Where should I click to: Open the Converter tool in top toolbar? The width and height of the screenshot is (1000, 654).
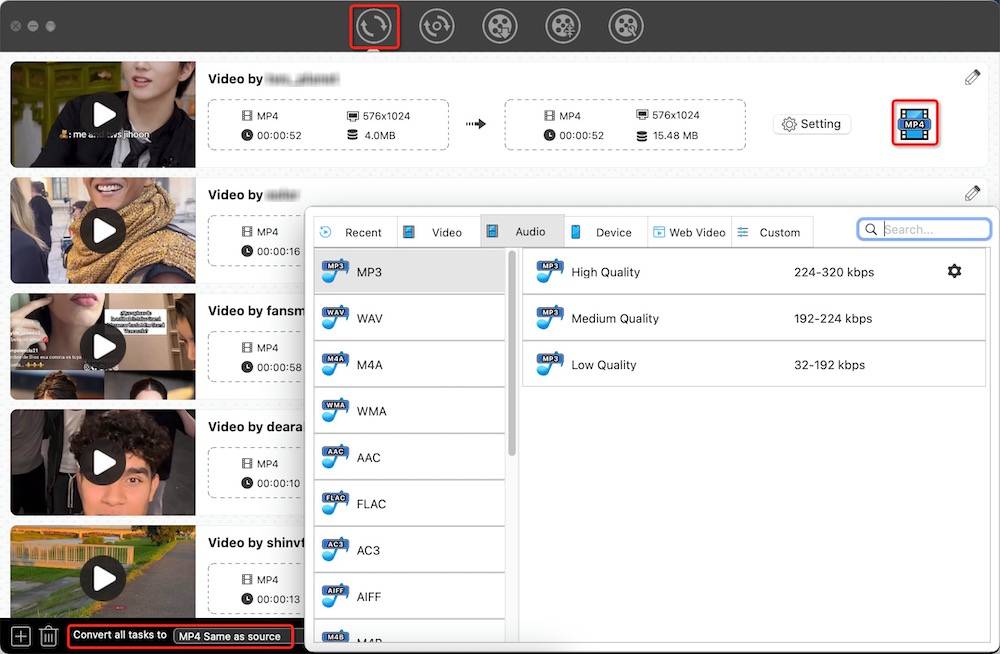tap(374, 26)
